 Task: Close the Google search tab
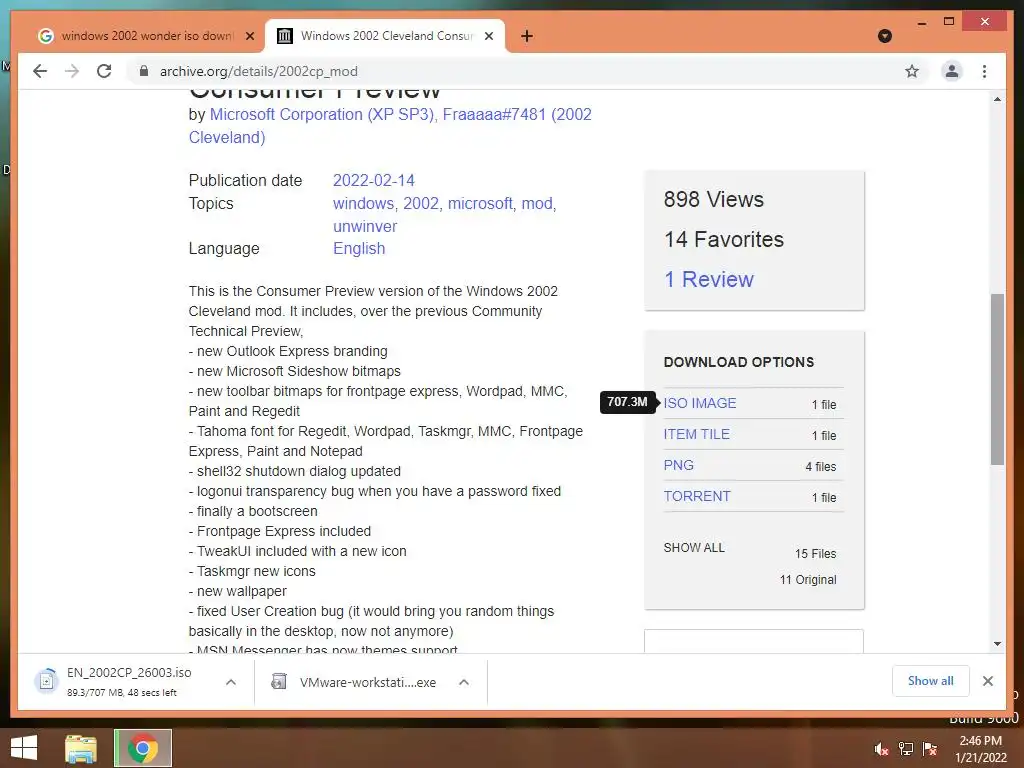click(x=249, y=36)
